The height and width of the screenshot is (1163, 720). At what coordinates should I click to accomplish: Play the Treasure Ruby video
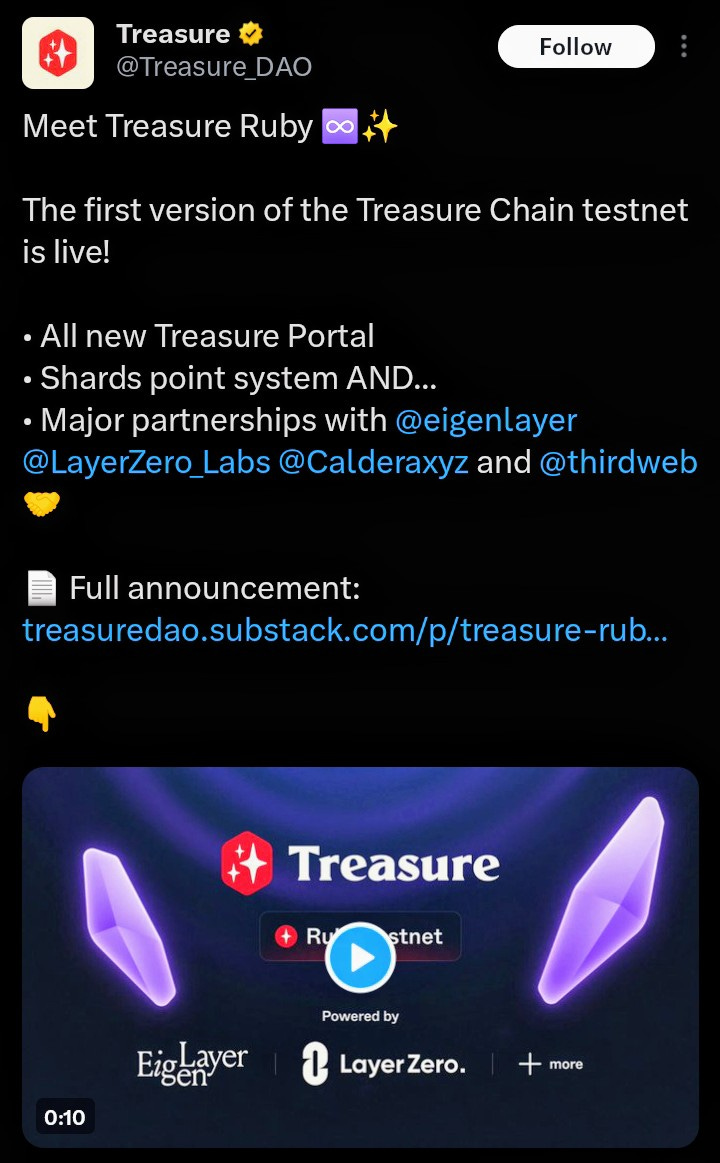pos(360,957)
